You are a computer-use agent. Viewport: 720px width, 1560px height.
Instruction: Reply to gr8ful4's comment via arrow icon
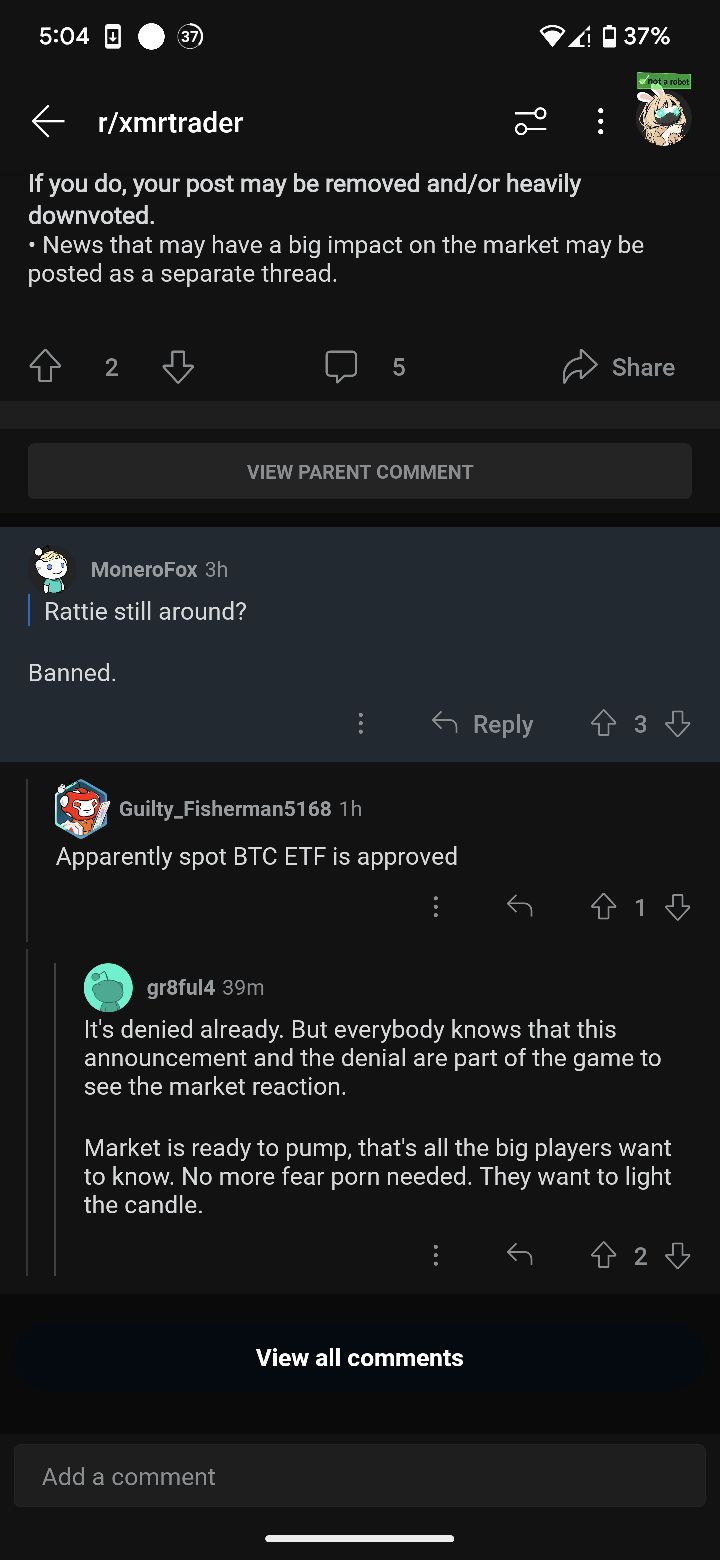[x=520, y=1255]
